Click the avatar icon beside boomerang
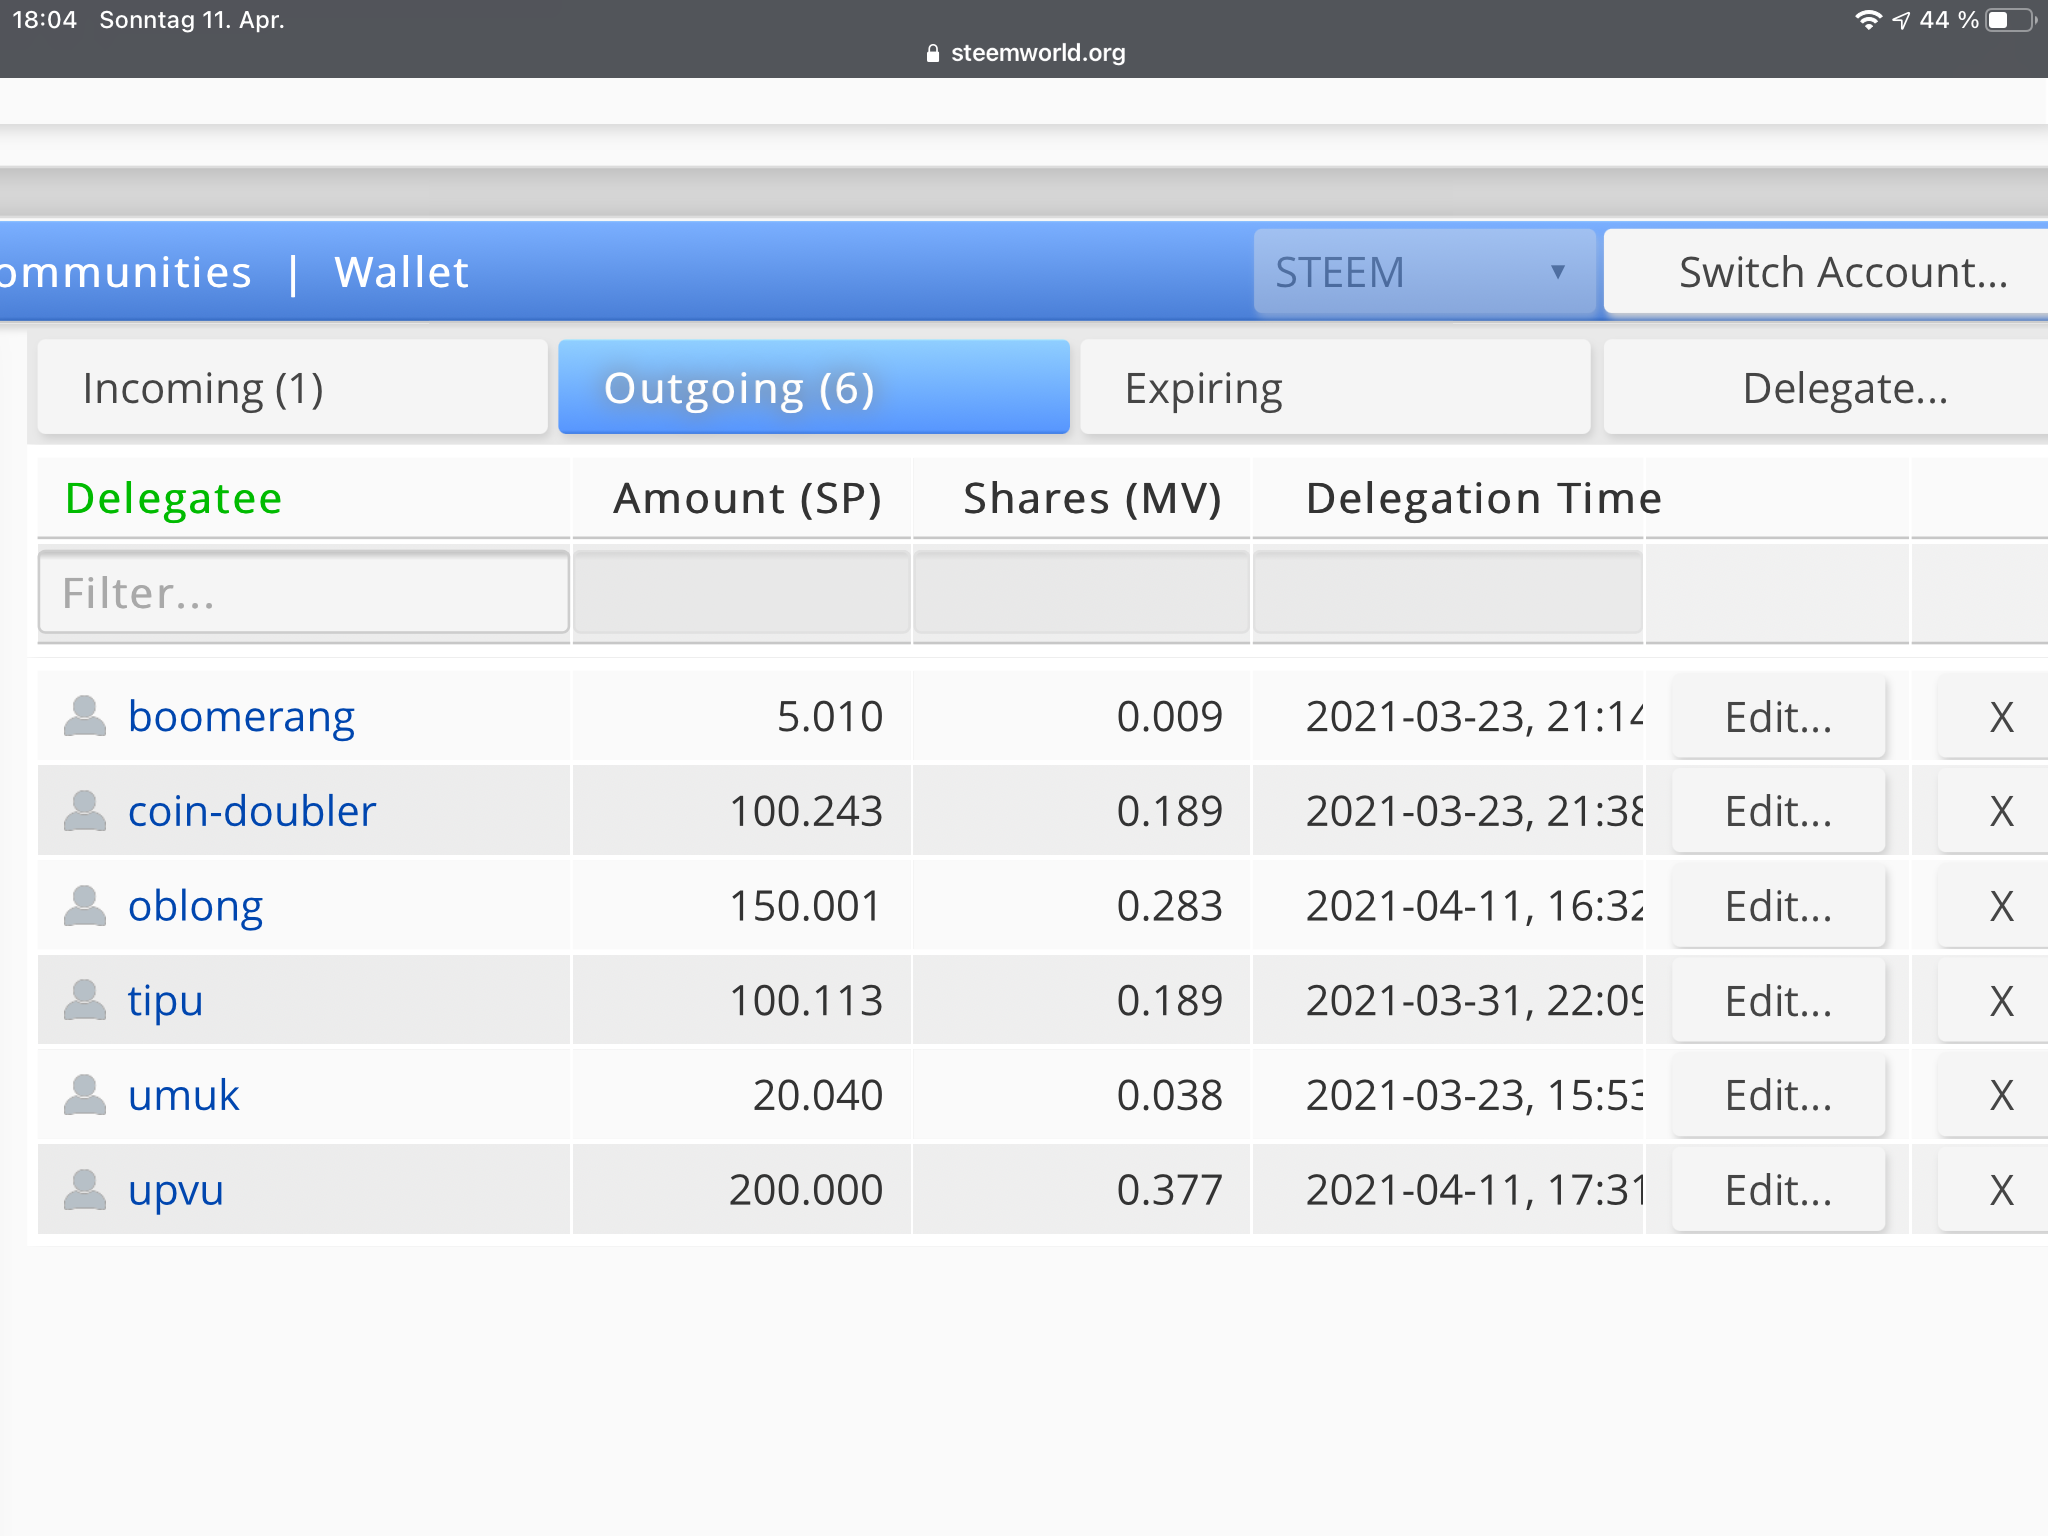The width and height of the screenshot is (2048, 1536). point(85,716)
